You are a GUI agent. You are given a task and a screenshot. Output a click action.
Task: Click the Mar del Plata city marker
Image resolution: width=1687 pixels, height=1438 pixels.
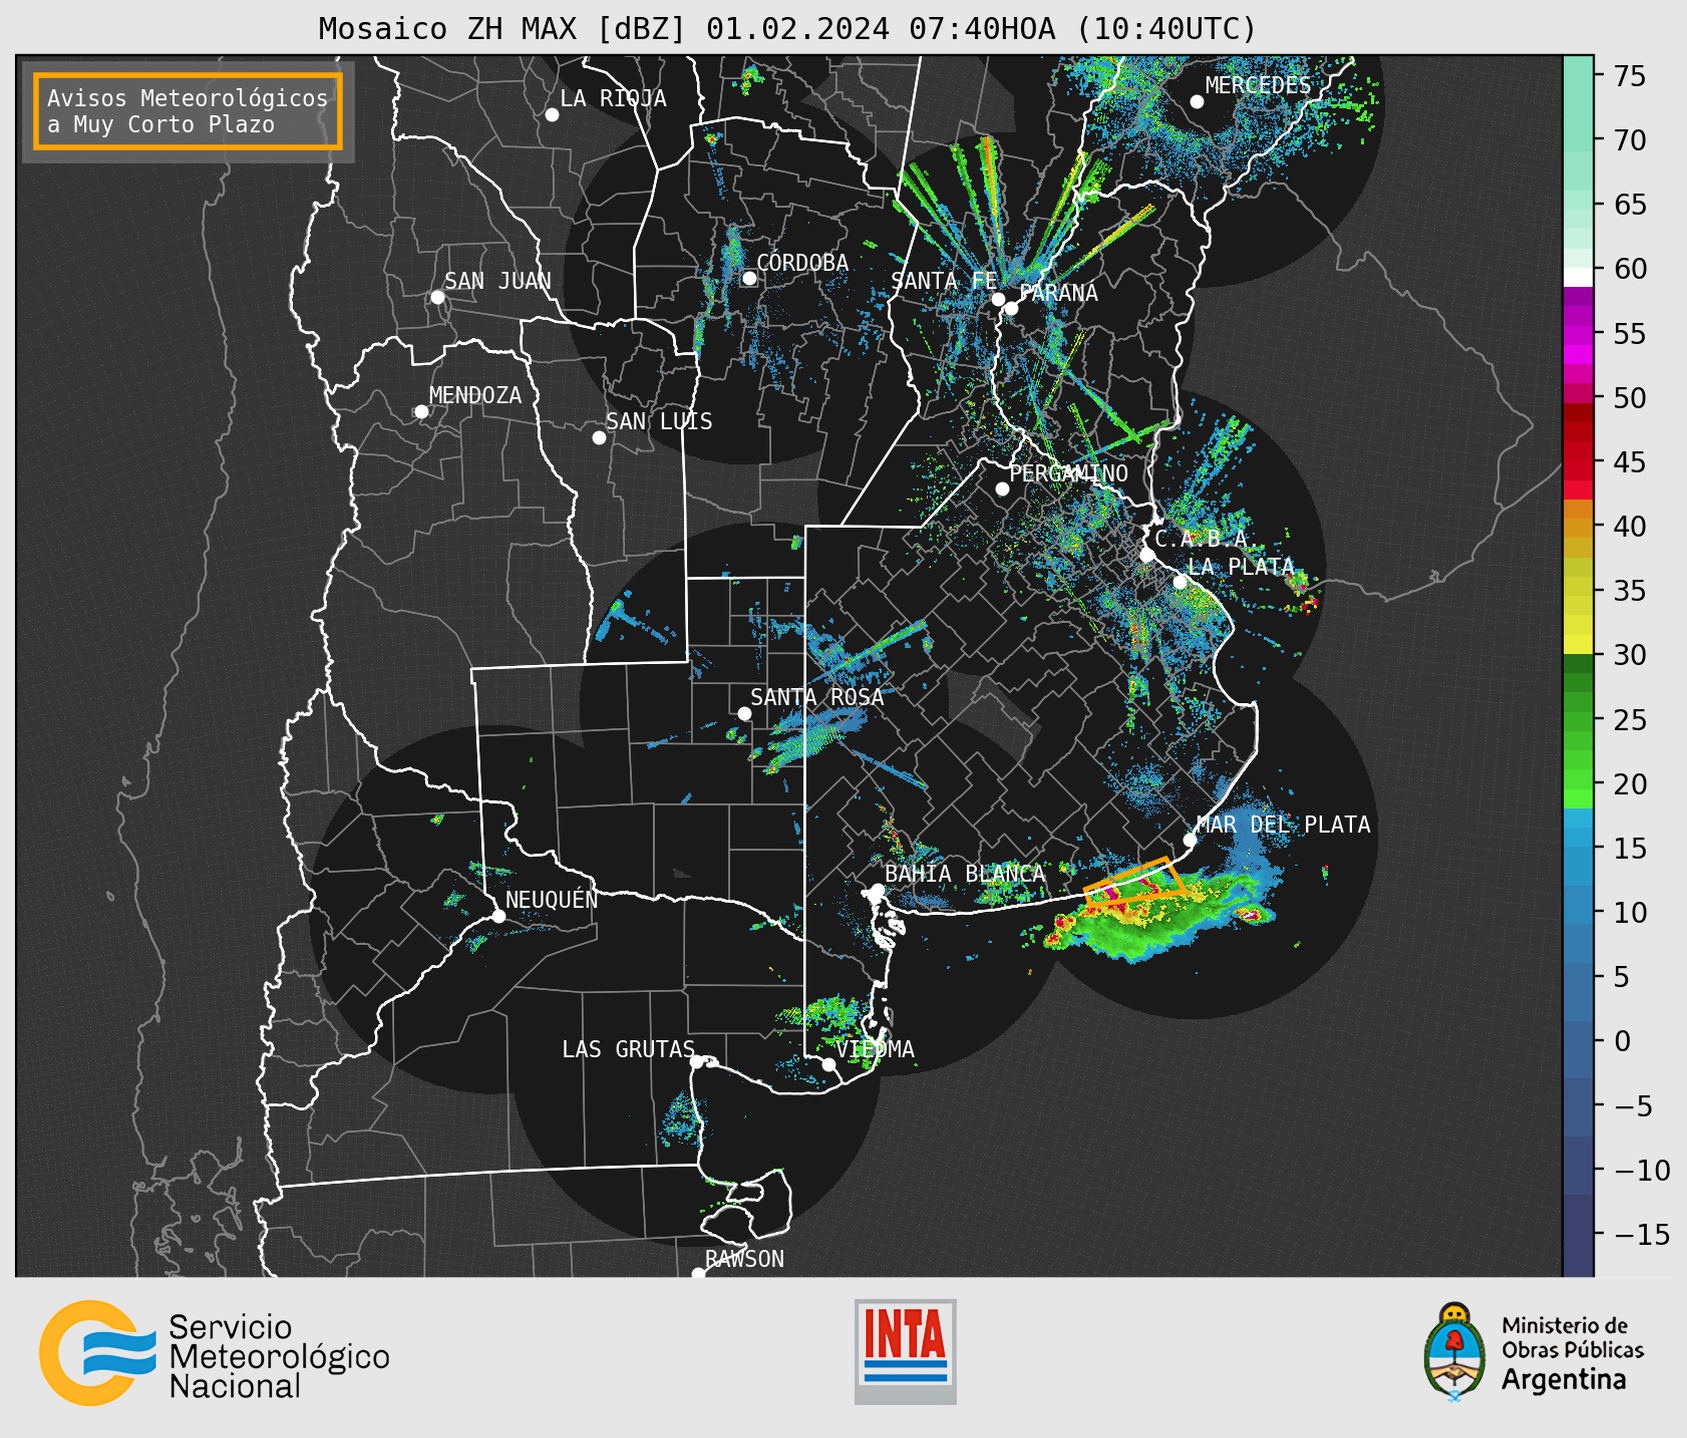point(1190,840)
